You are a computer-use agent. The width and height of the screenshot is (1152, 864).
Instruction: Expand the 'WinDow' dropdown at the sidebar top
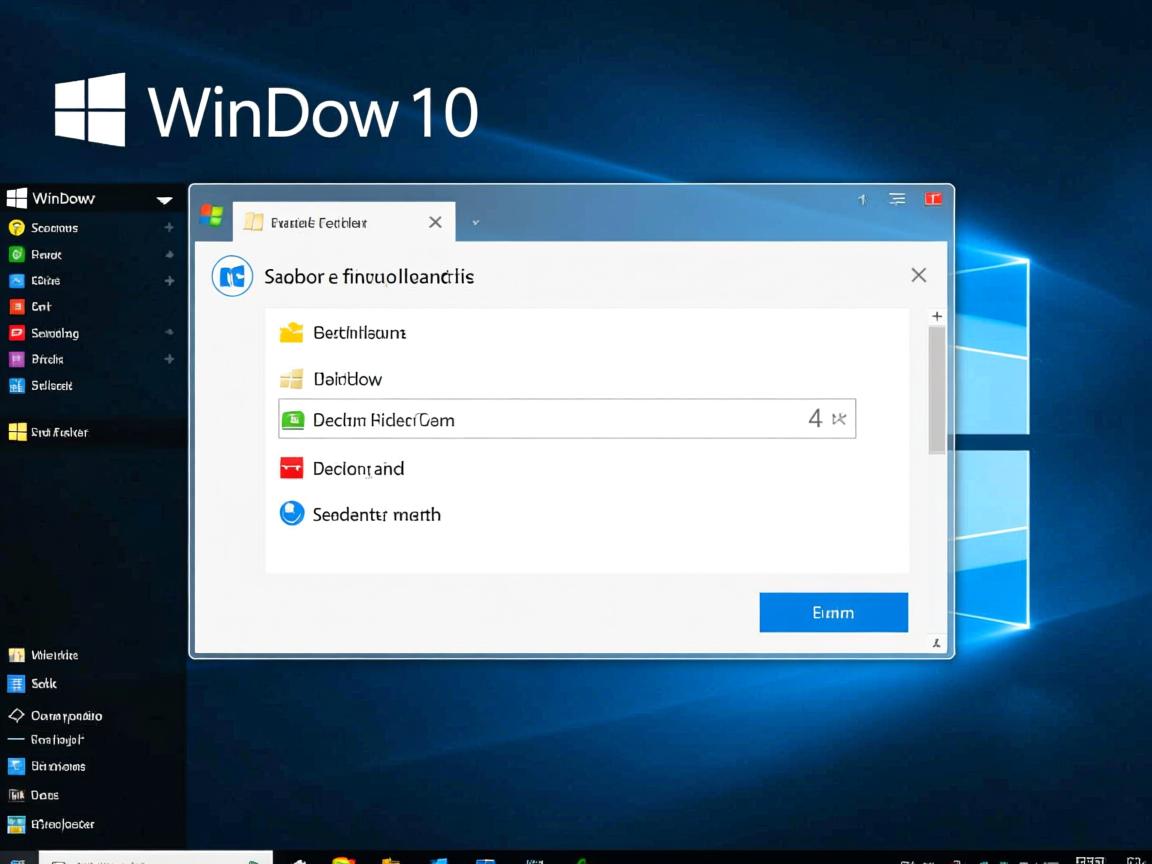click(x=163, y=197)
